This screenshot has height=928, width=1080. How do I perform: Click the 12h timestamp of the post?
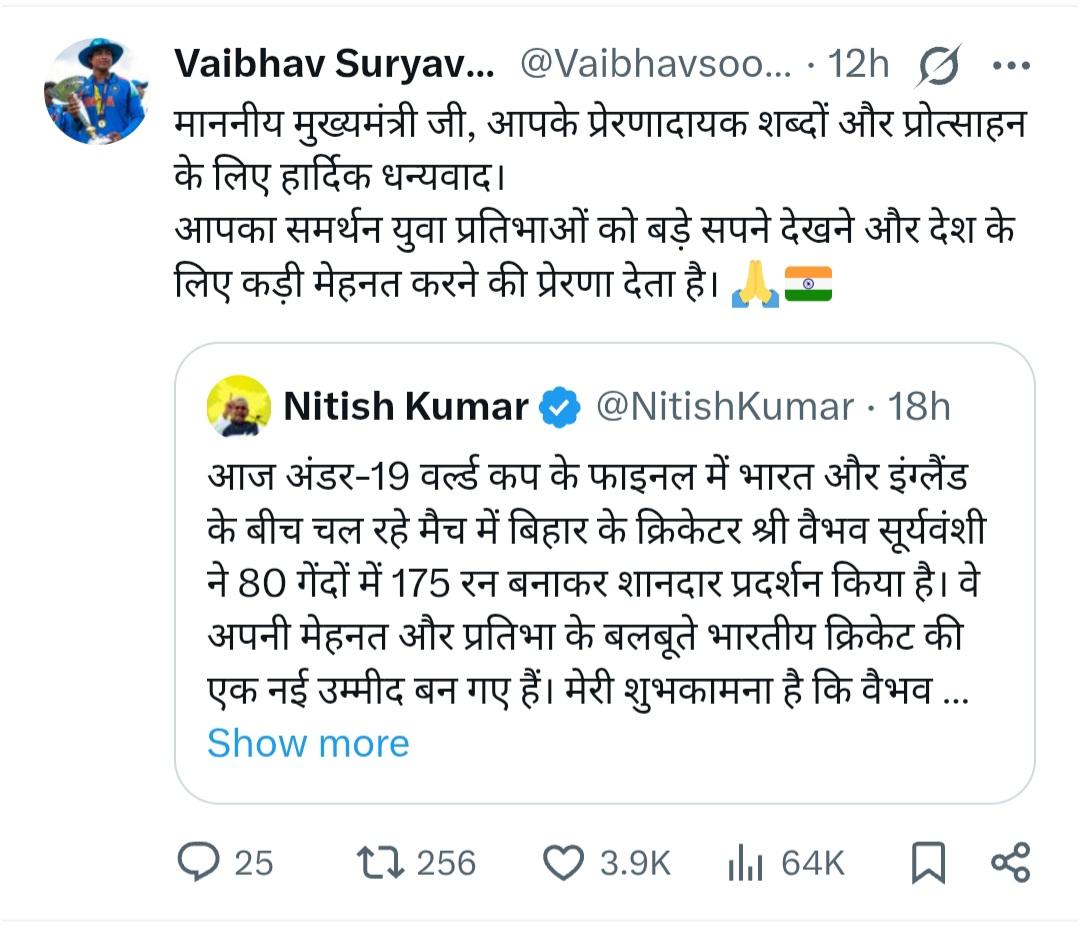coord(859,66)
